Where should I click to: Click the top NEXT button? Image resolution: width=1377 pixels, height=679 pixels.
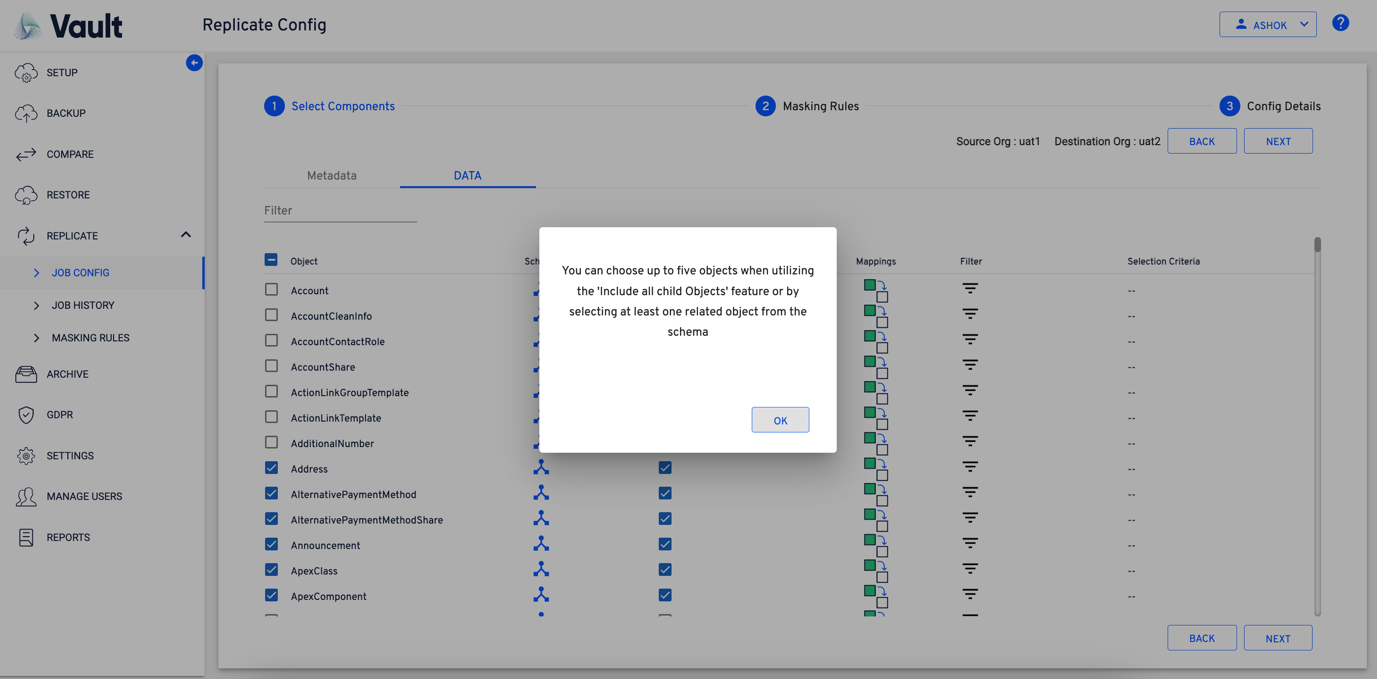tap(1277, 141)
